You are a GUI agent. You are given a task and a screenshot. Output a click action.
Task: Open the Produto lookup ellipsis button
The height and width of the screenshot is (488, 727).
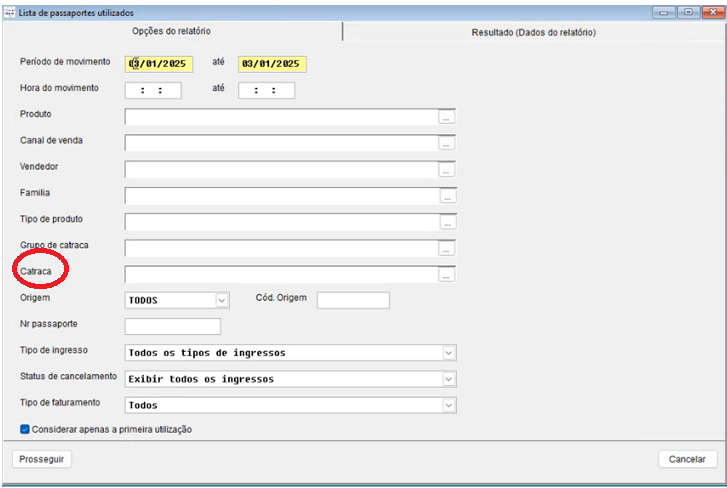(446, 117)
